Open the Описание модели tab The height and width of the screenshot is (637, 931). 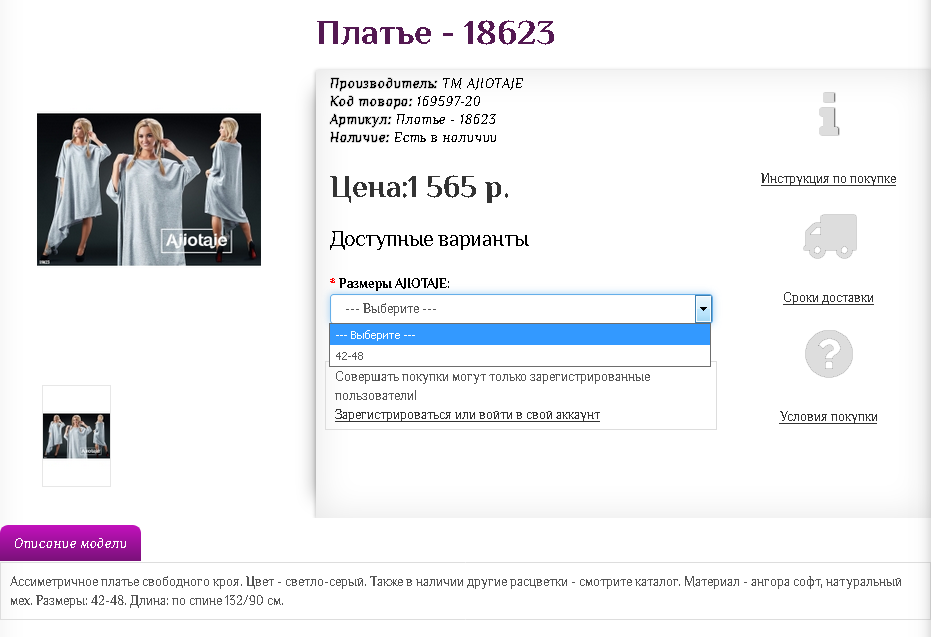(x=71, y=543)
